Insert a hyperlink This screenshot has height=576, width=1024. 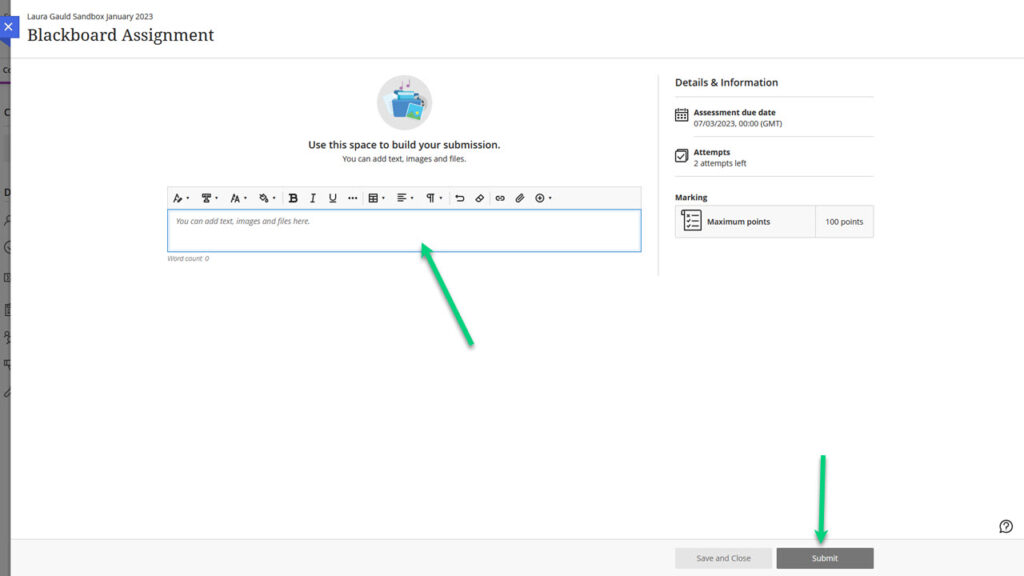(x=500, y=198)
